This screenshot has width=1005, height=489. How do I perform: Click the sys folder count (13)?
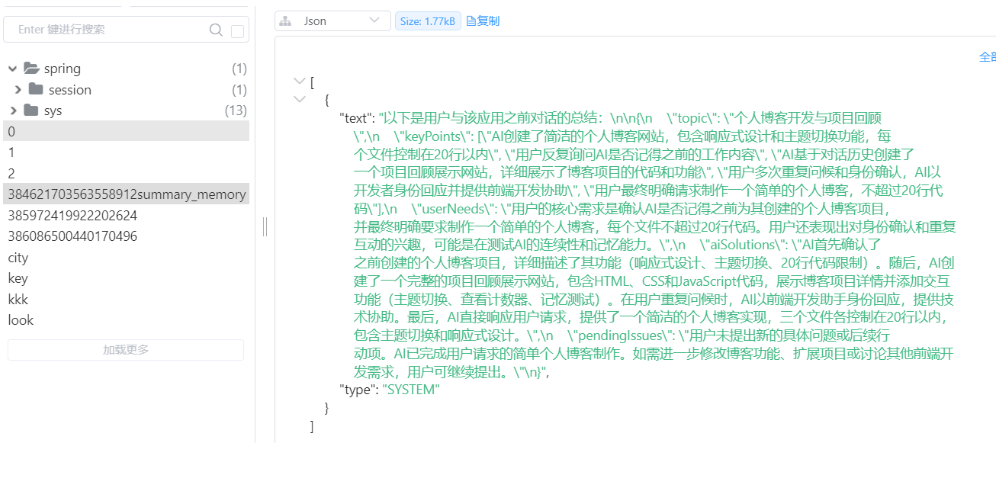pyautogui.click(x=235, y=110)
